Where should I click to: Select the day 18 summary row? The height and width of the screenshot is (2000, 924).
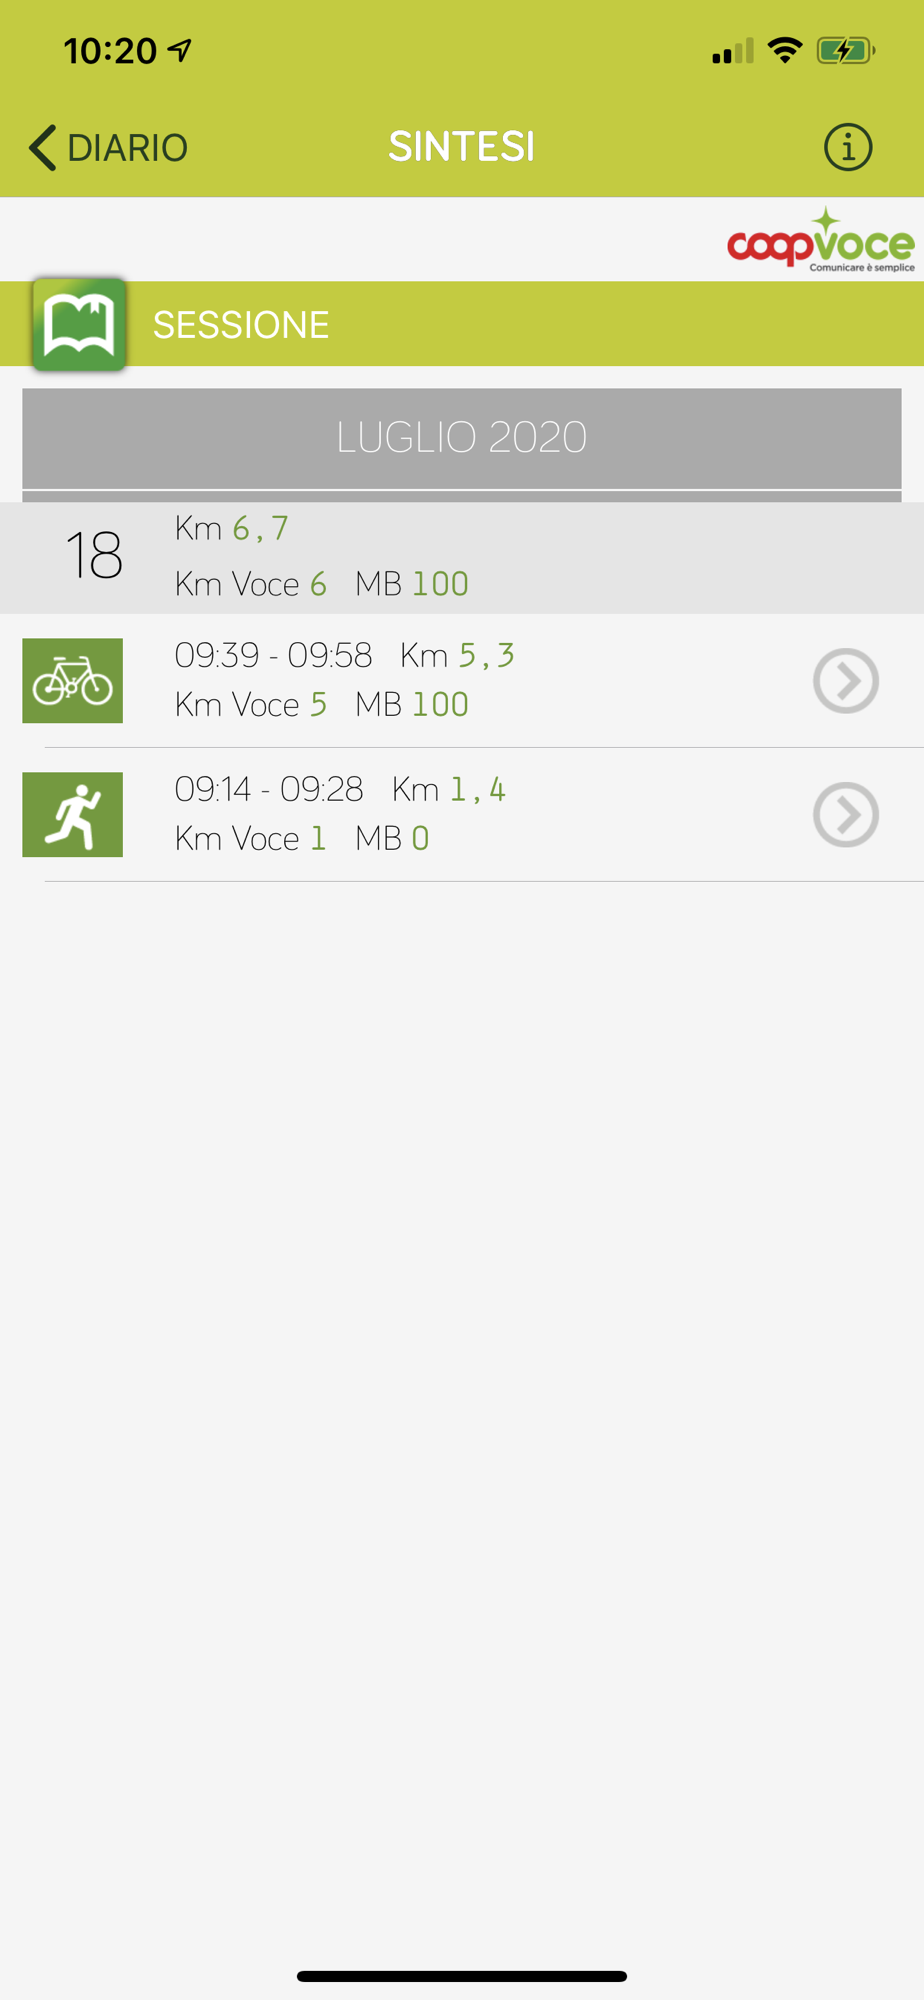[462, 557]
